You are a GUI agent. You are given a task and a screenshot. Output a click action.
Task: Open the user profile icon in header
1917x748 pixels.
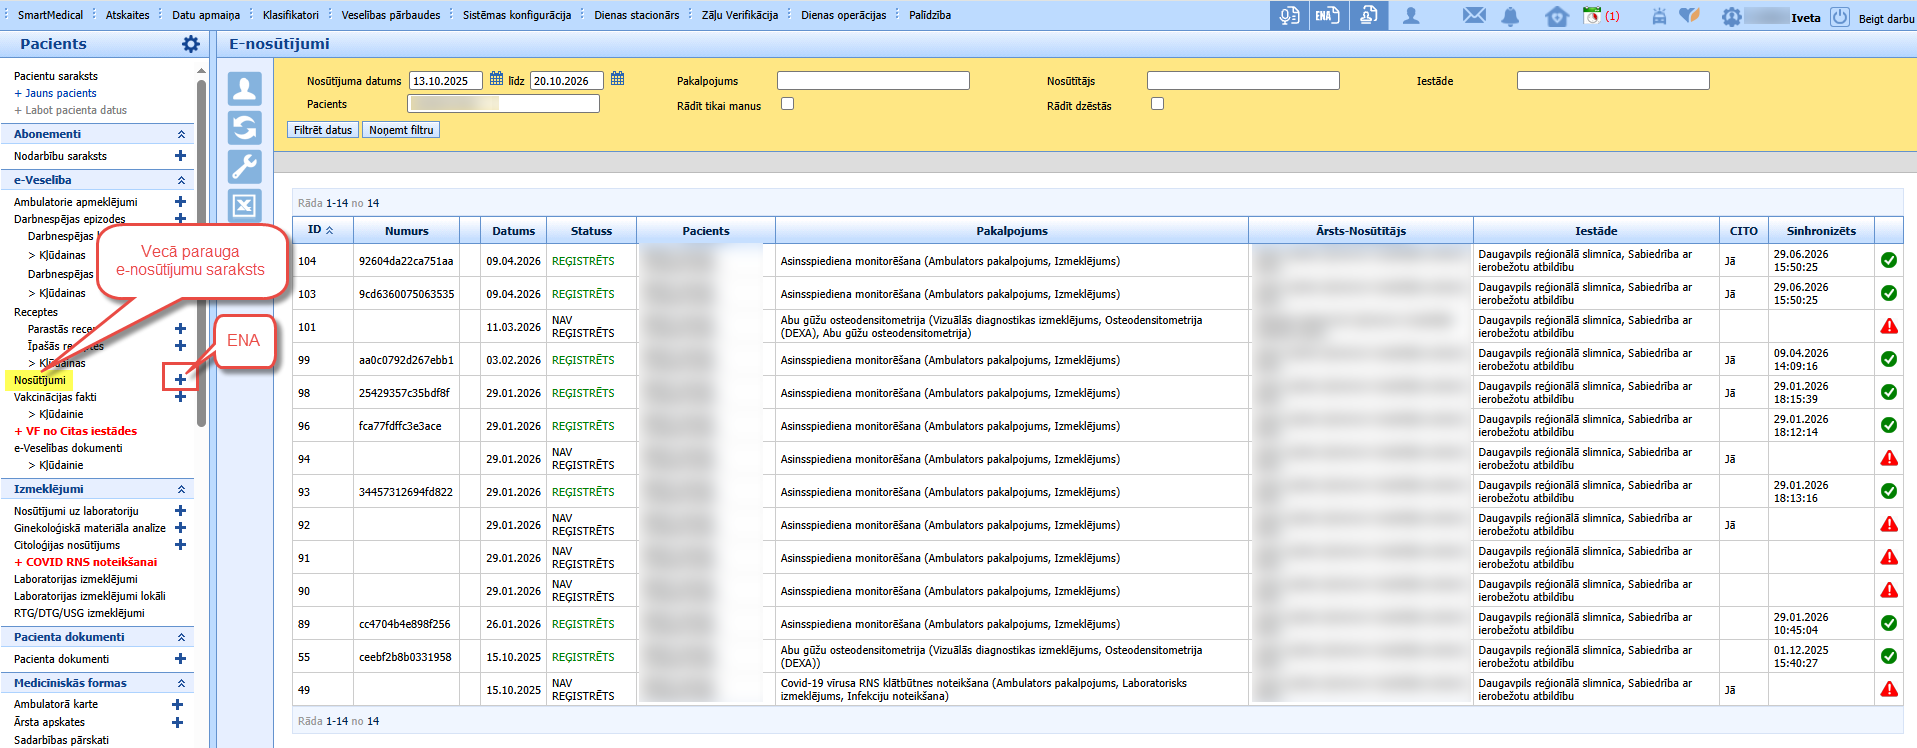(x=1411, y=16)
